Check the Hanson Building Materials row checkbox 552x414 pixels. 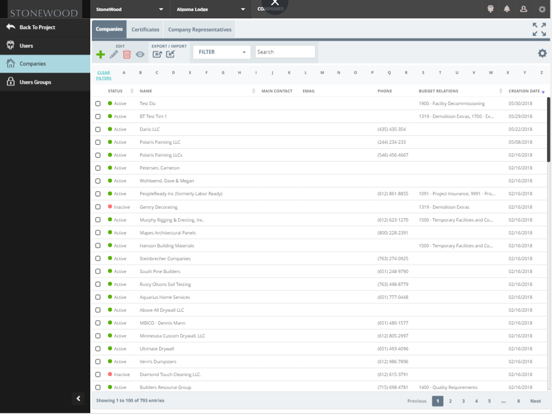click(98, 245)
